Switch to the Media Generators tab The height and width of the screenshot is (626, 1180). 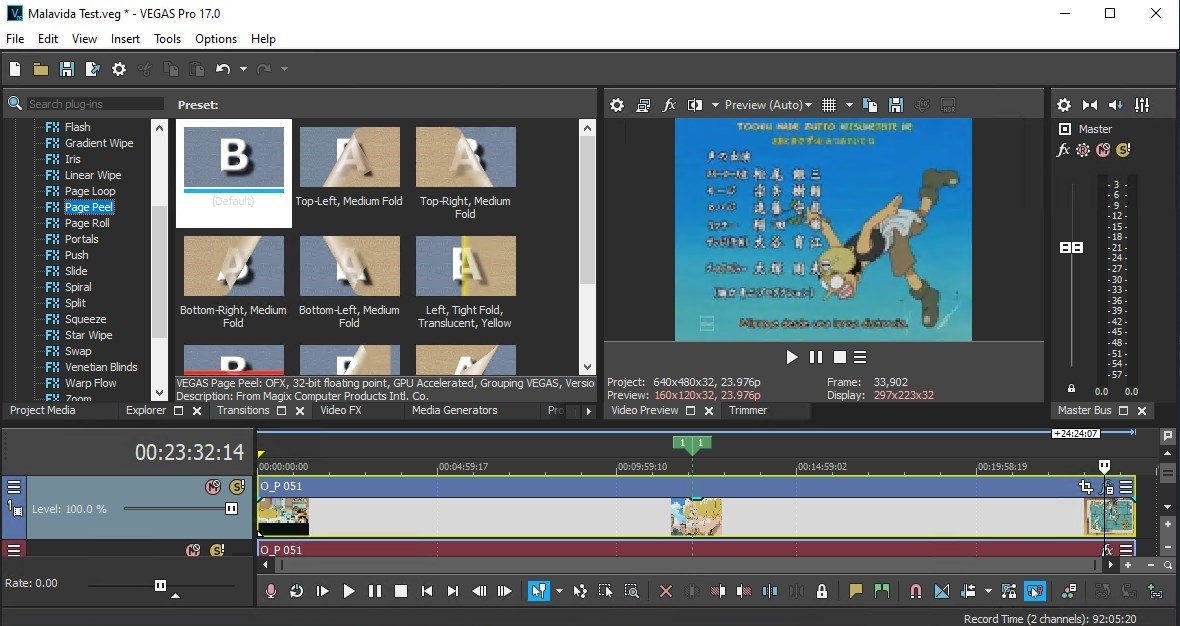point(454,410)
